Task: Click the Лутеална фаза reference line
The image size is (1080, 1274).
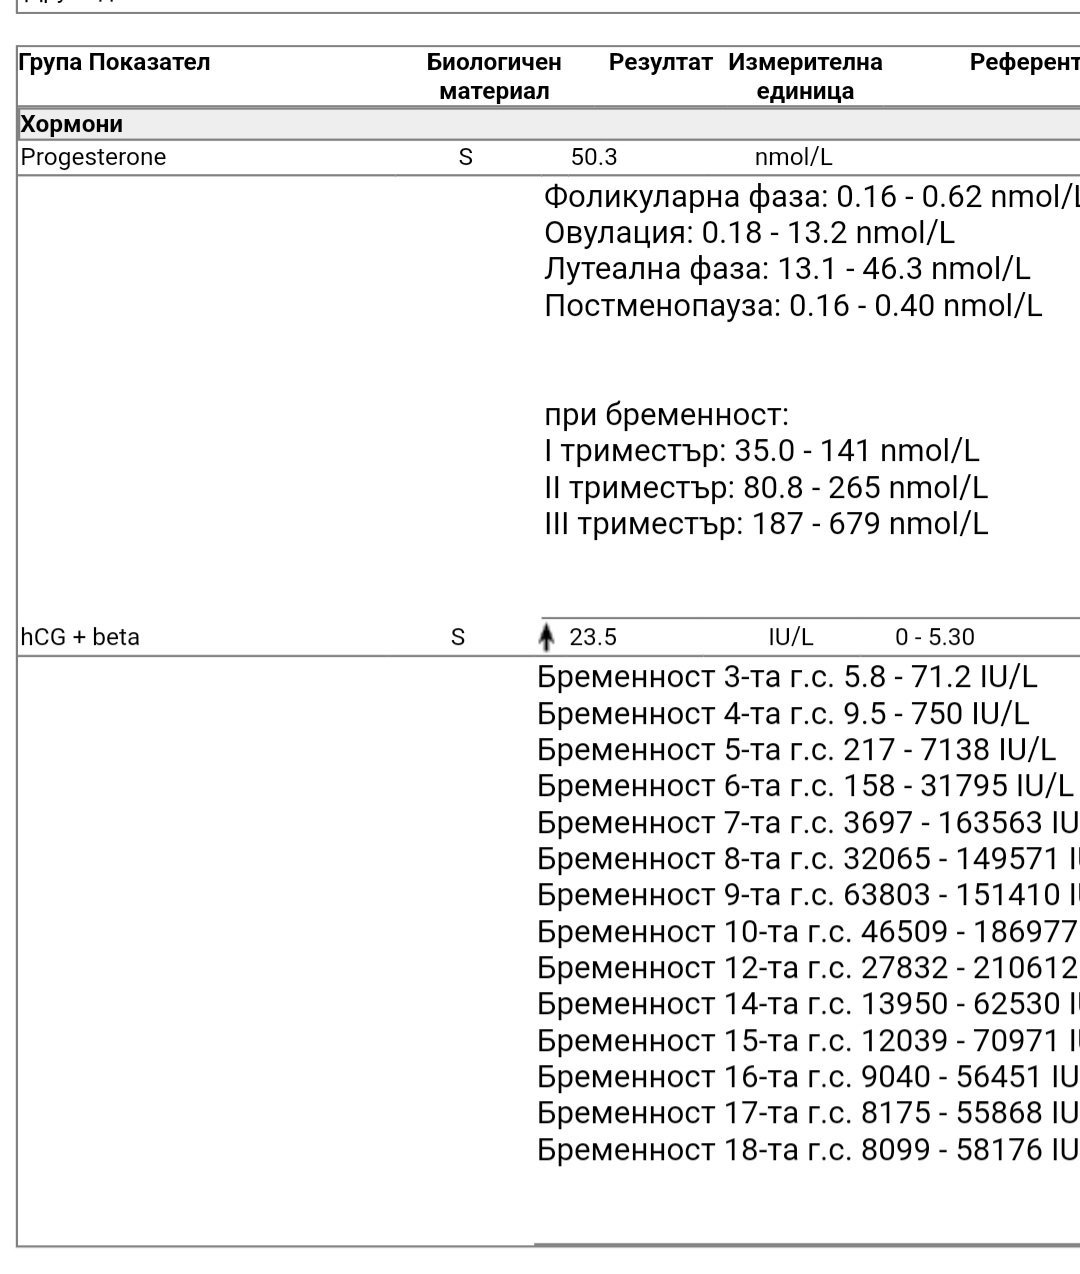Action: [787, 269]
